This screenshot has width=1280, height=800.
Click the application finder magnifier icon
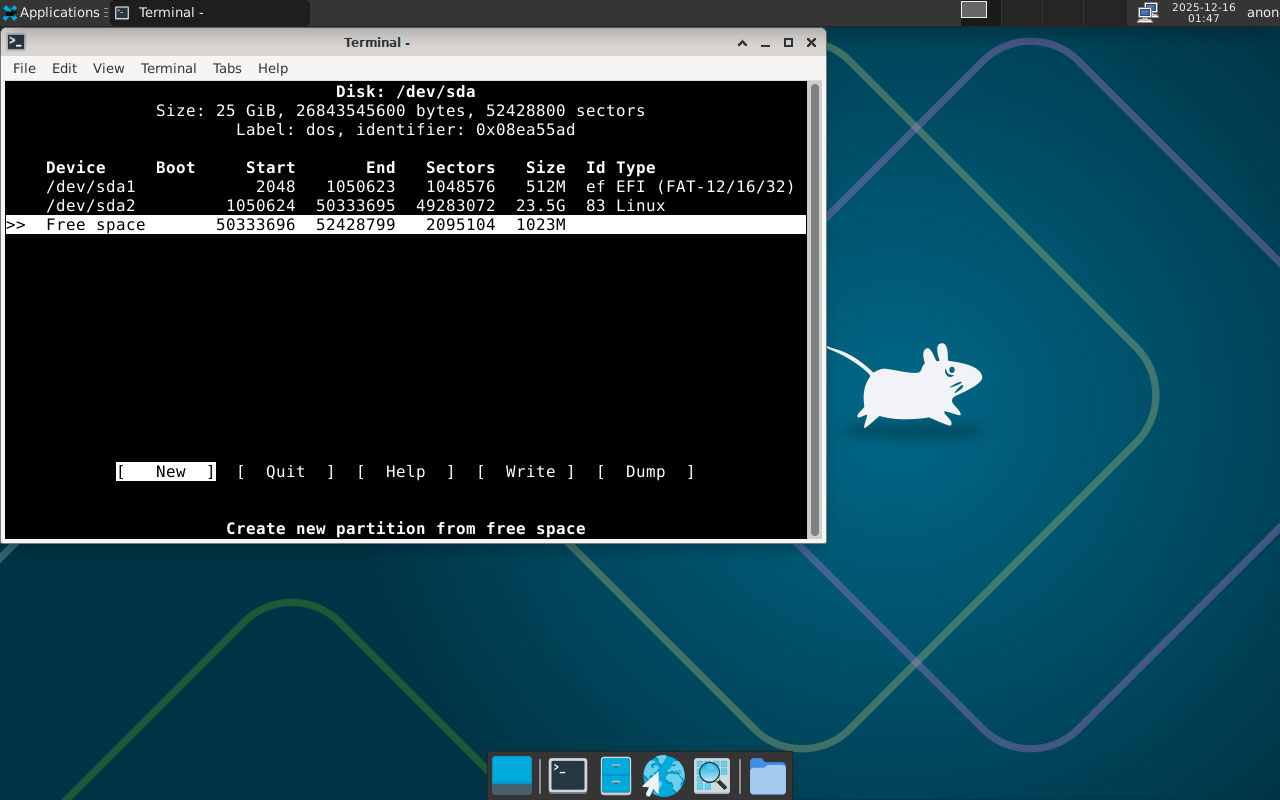pyautogui.click(x=712, y=776)
